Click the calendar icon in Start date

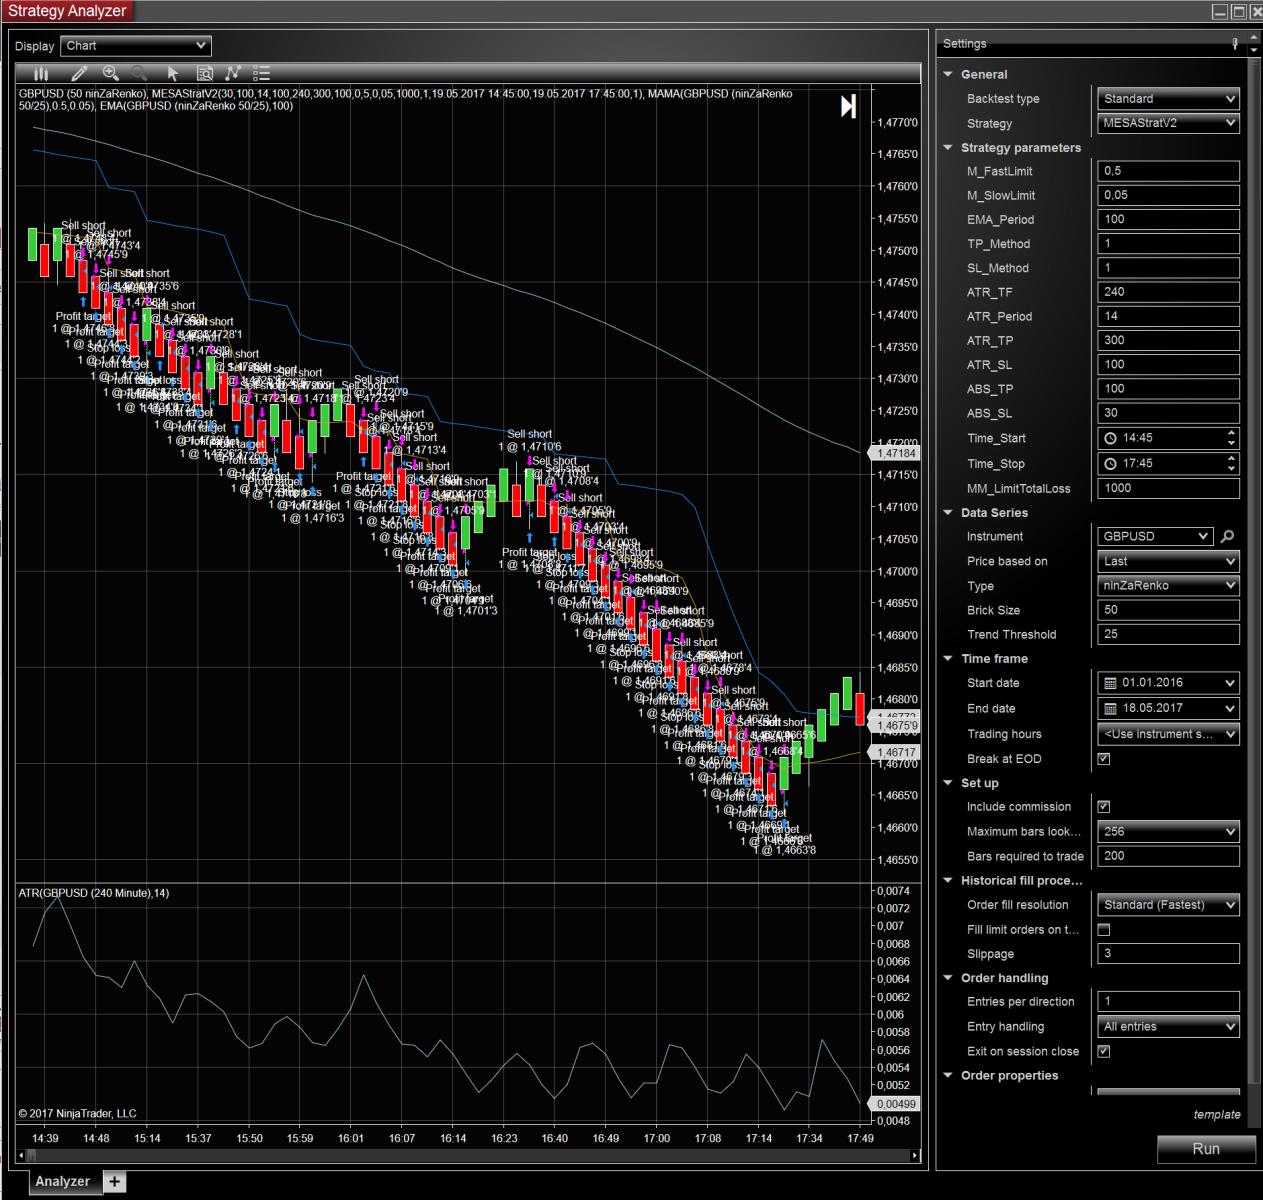click(1110, 683)
